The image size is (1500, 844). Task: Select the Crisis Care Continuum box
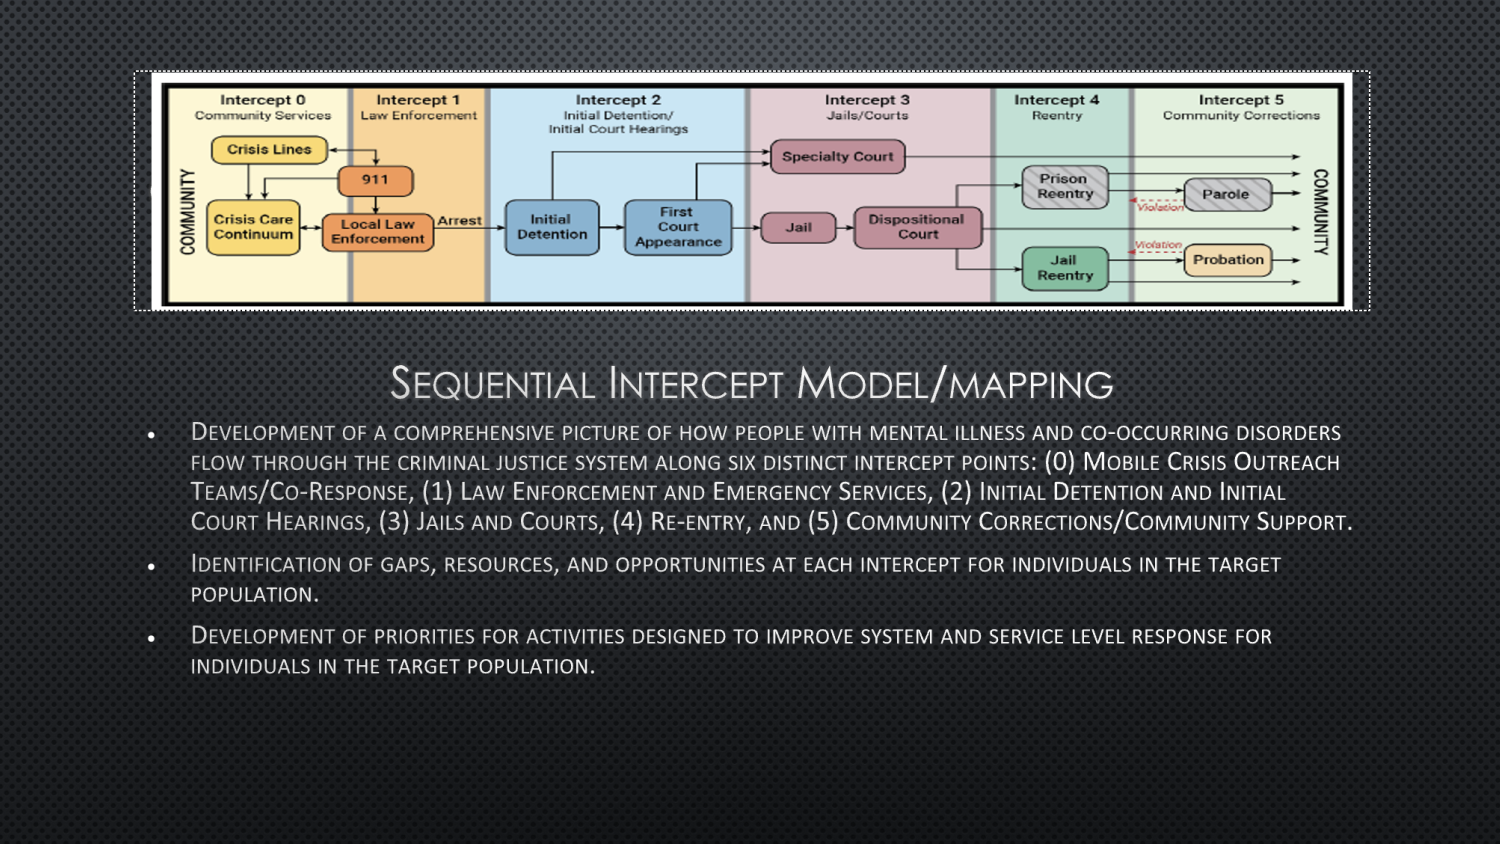[x=252, y=228]
